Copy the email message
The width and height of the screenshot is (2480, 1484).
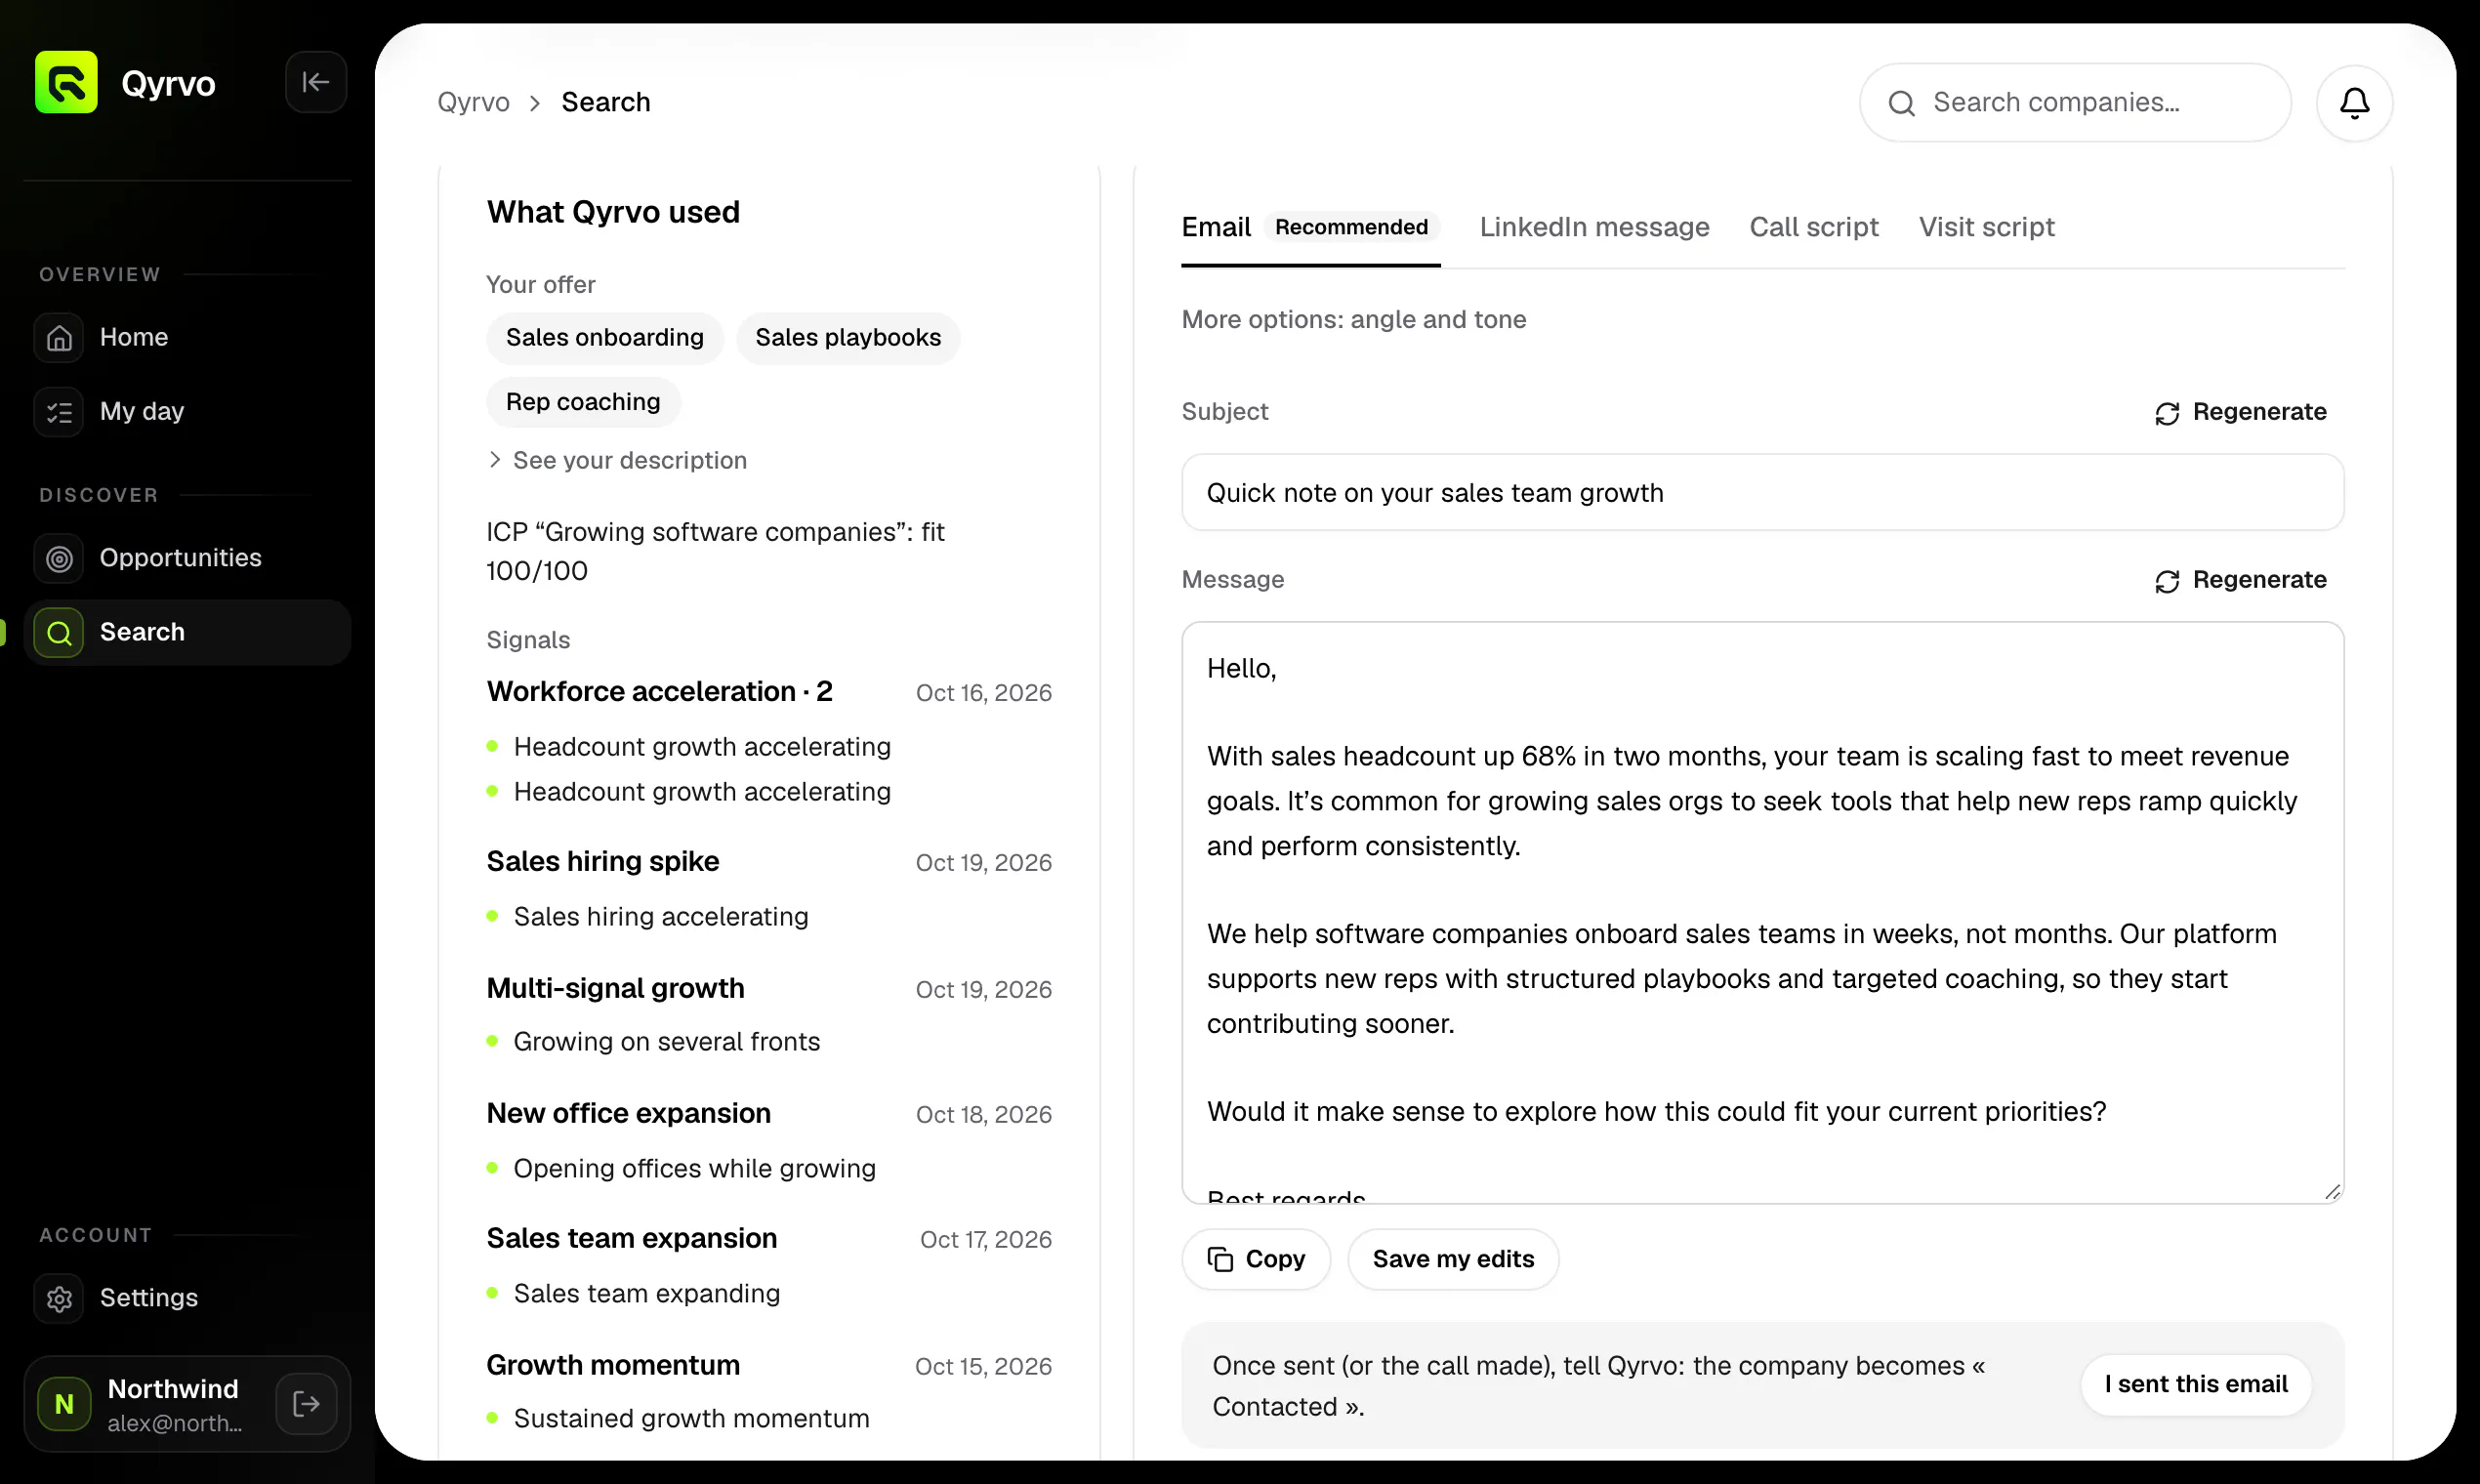(x=1256, y=1259)
